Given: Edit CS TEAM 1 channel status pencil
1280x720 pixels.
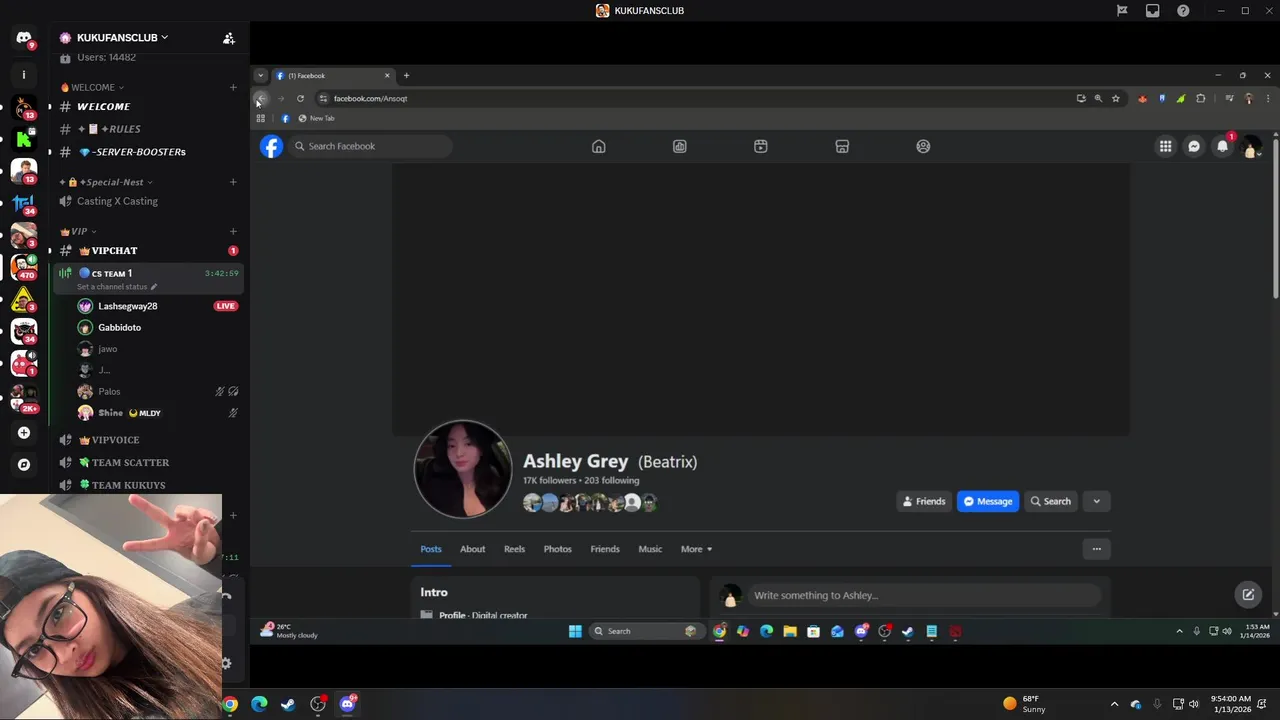Looking at the screenshot, I should (154, 287).
